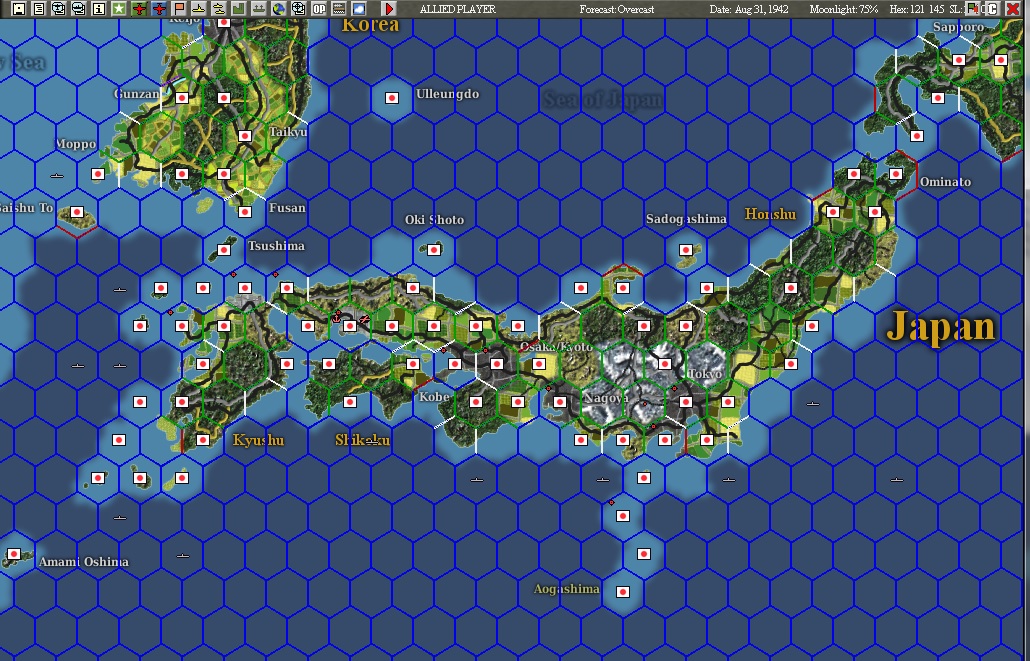Click the 'Kobe' city label
The height and width of the screenshot is (661, 1030).
pos(434,396)
